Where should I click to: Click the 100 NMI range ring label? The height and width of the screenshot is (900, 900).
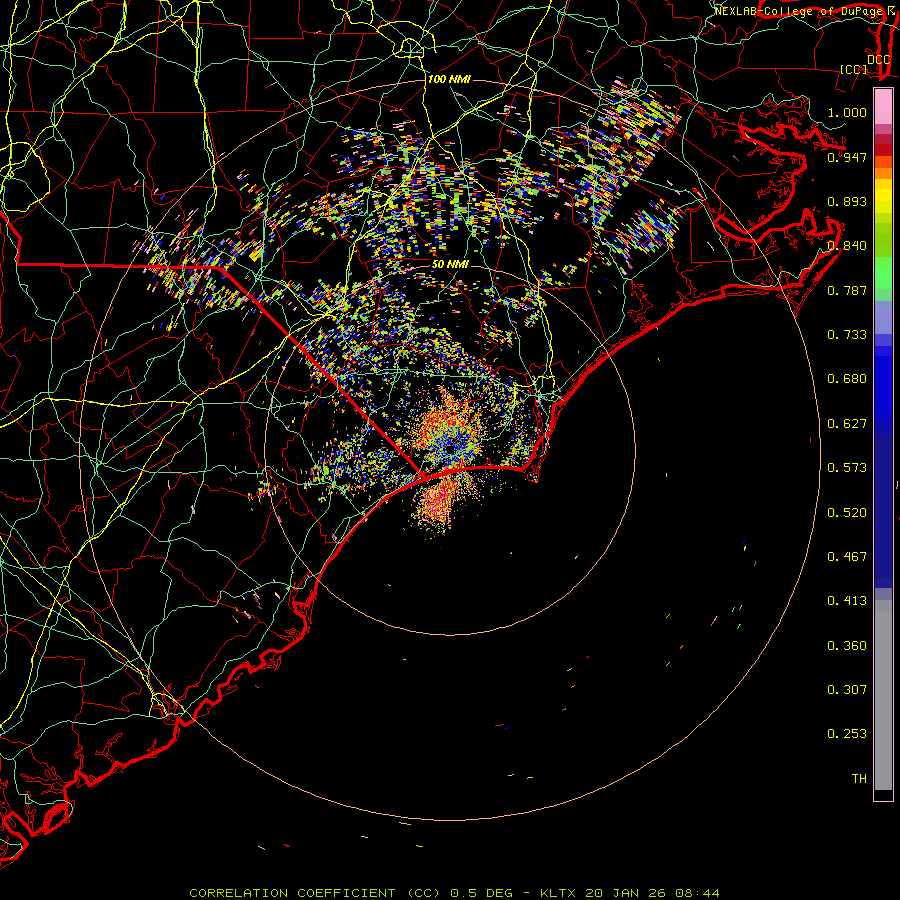(x=449, y=79)
